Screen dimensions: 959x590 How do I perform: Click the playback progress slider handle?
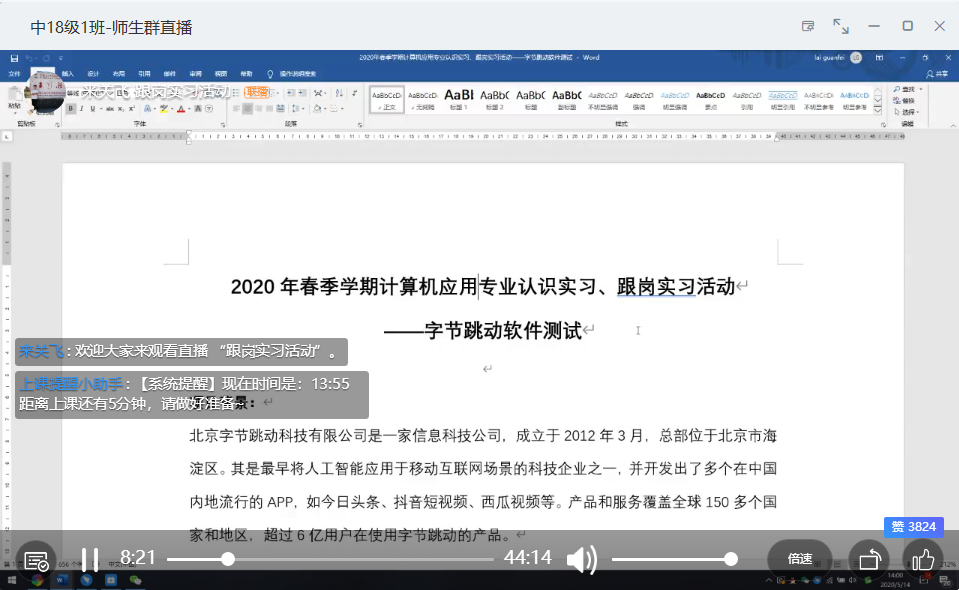[x=228, y=559]
